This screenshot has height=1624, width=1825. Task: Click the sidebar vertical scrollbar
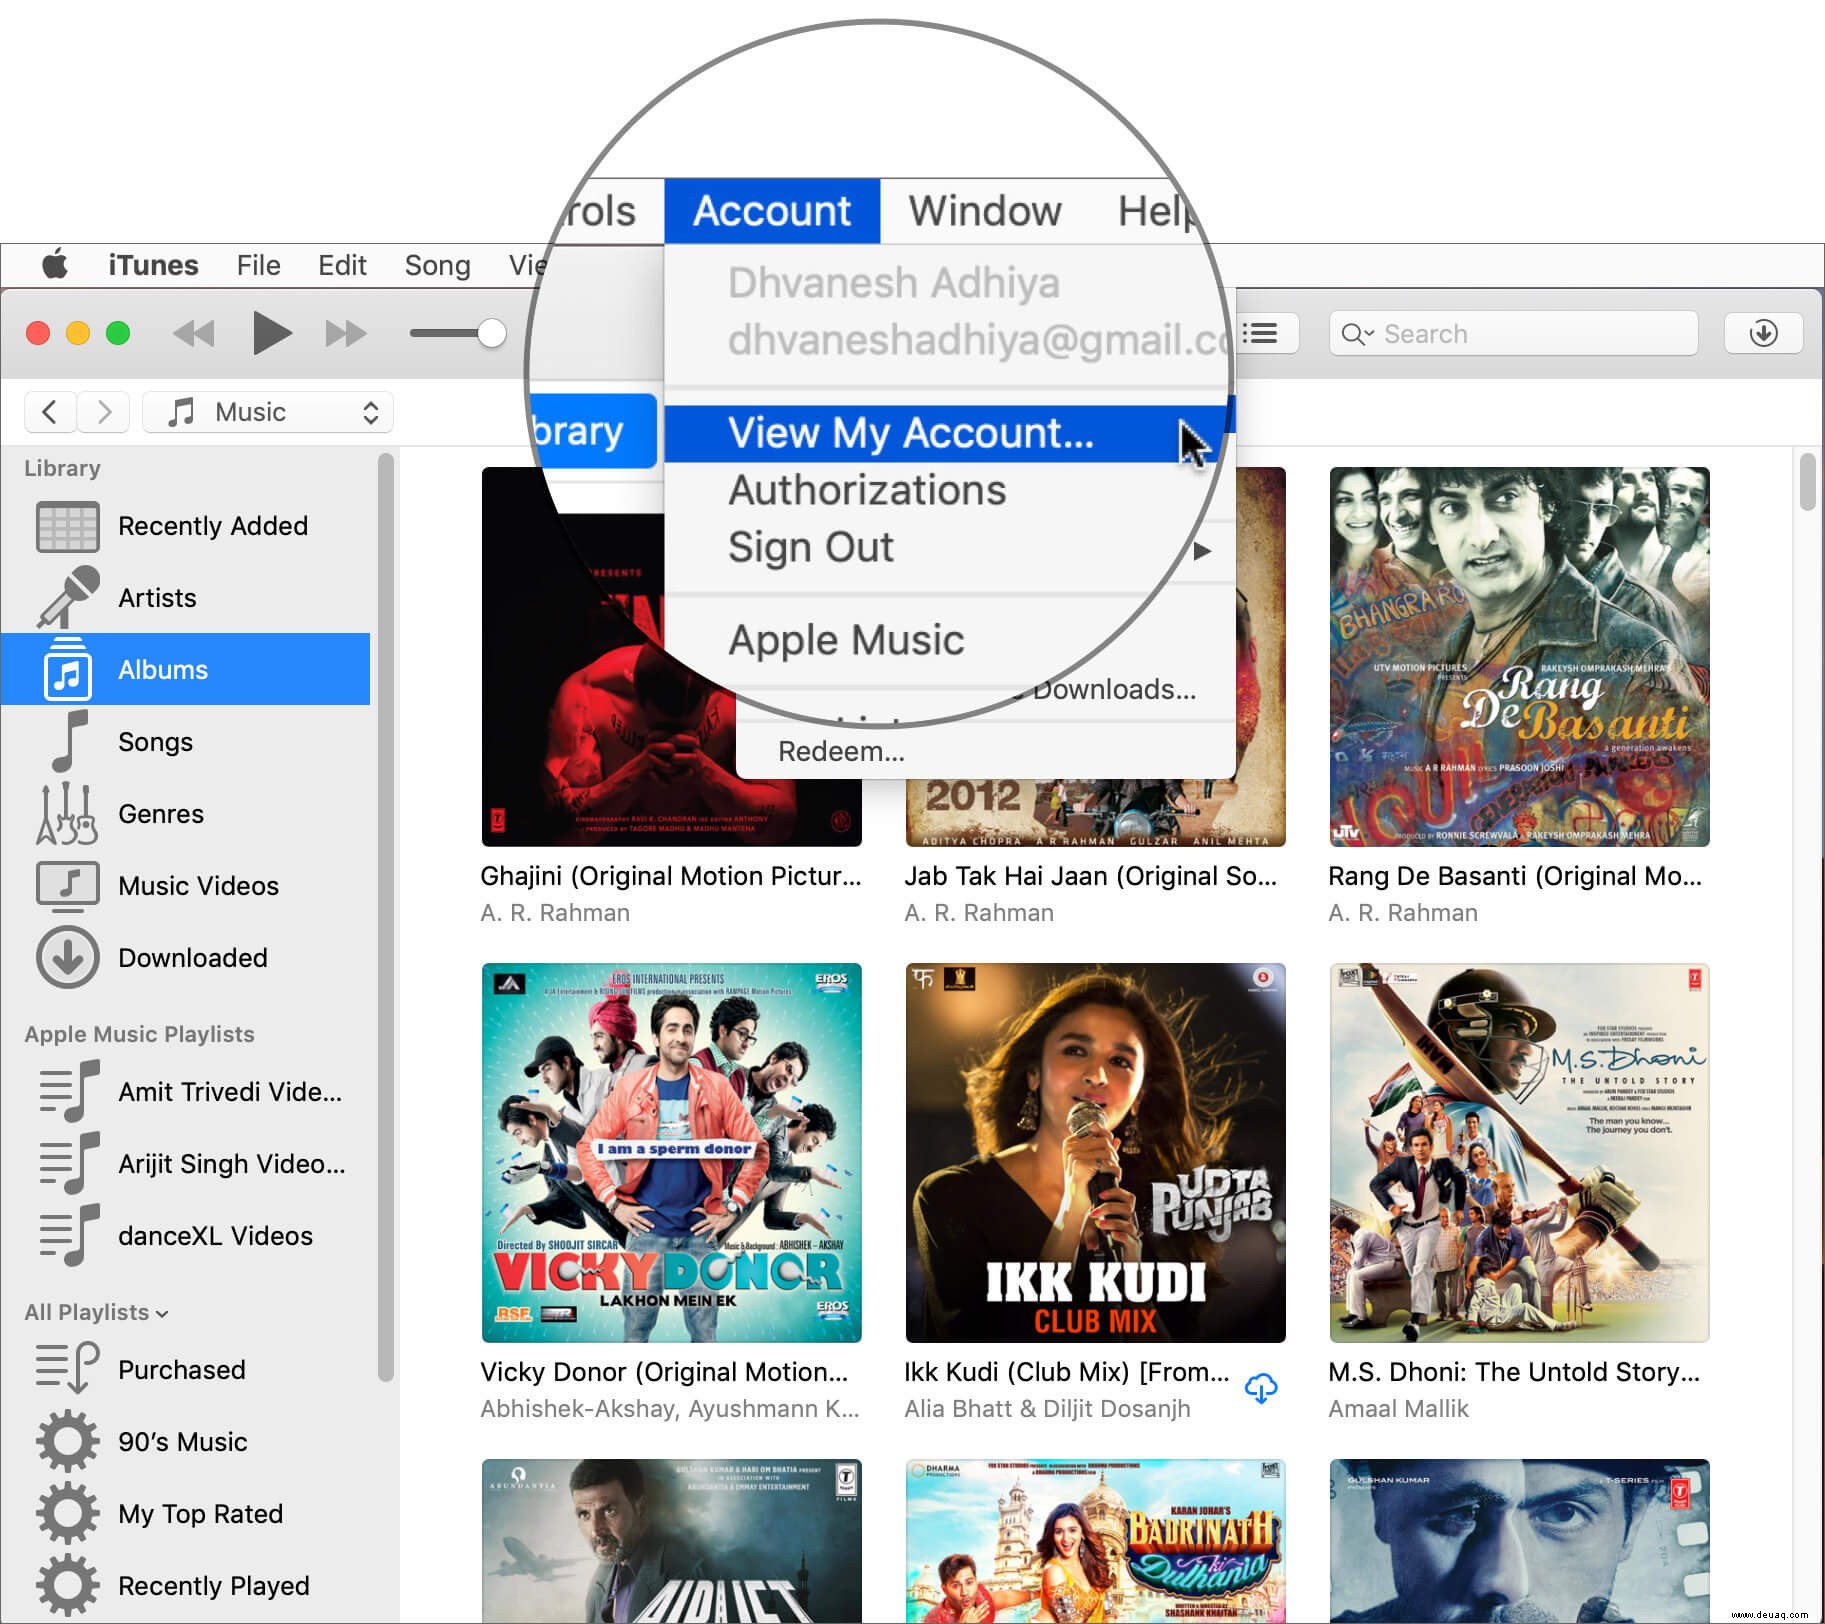coord(385,917)
